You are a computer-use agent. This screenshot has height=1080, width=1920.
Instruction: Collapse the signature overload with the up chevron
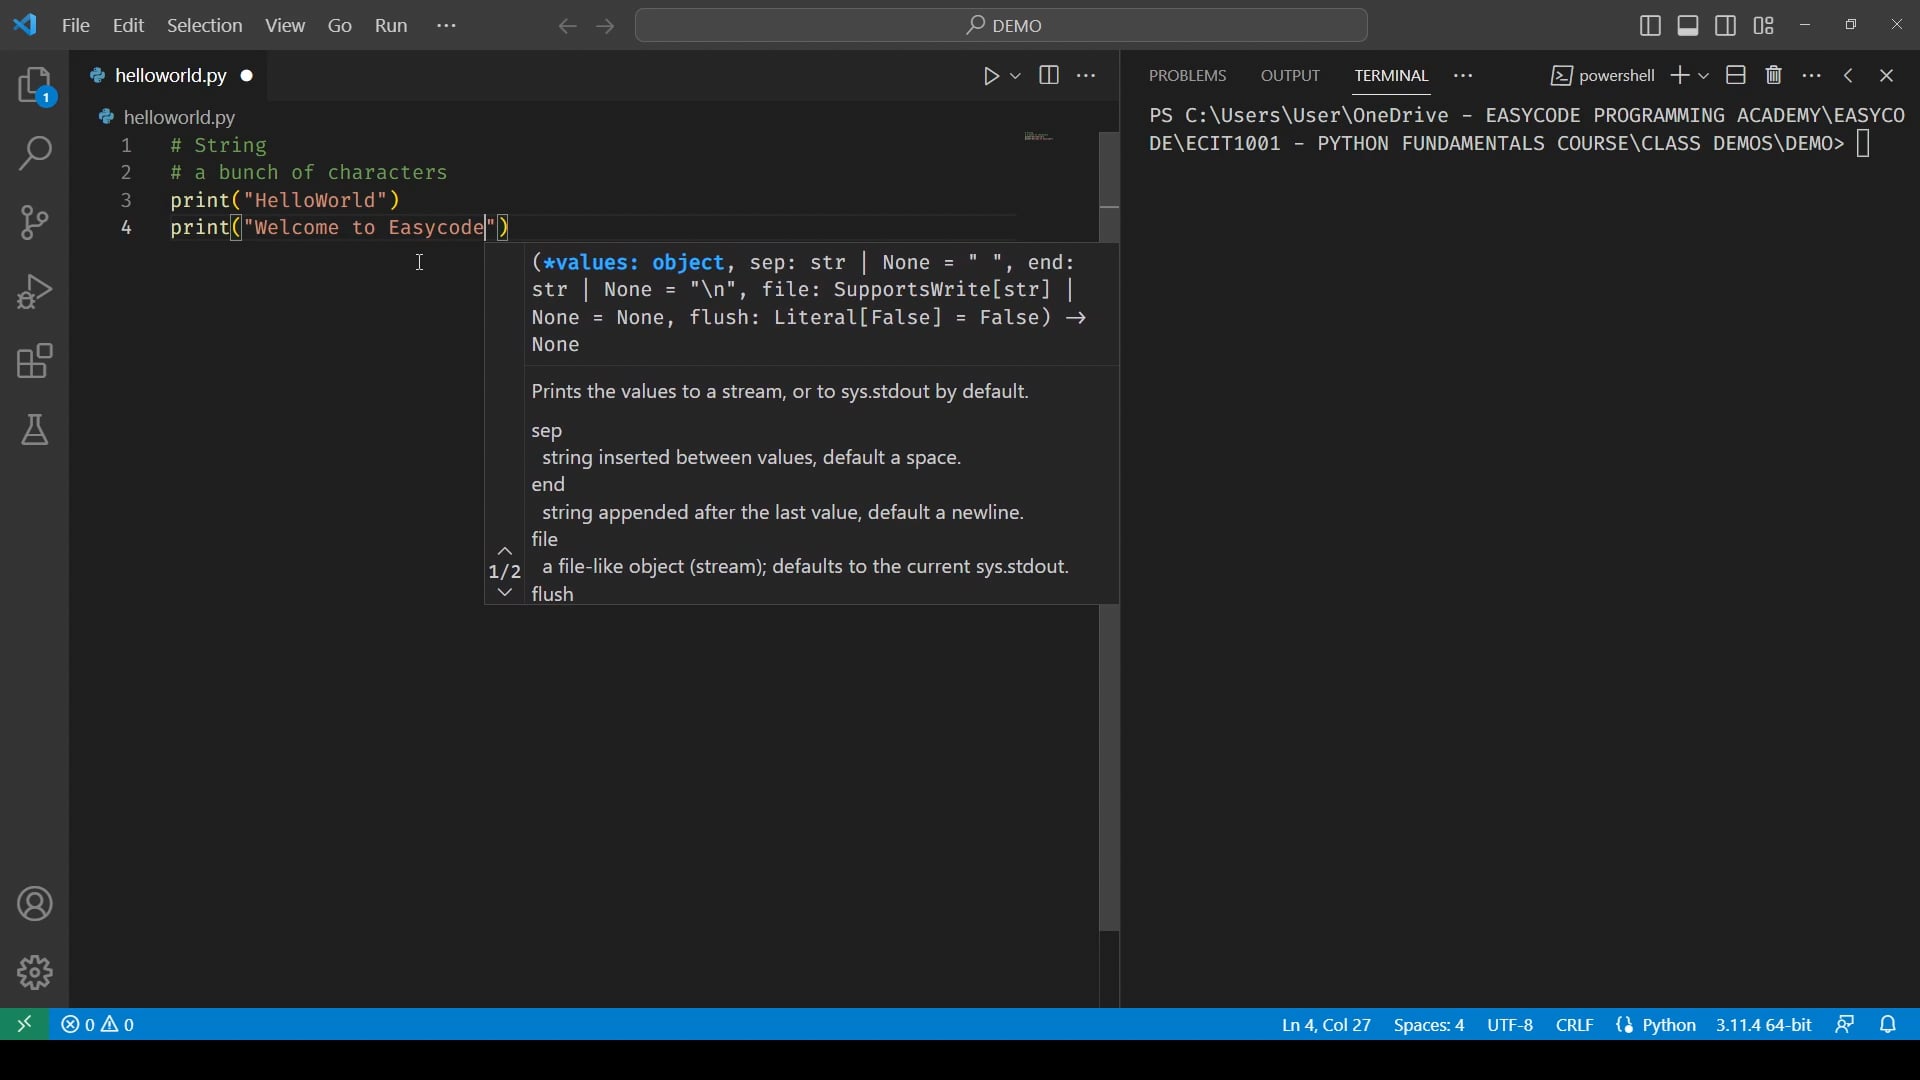[505, 551]
